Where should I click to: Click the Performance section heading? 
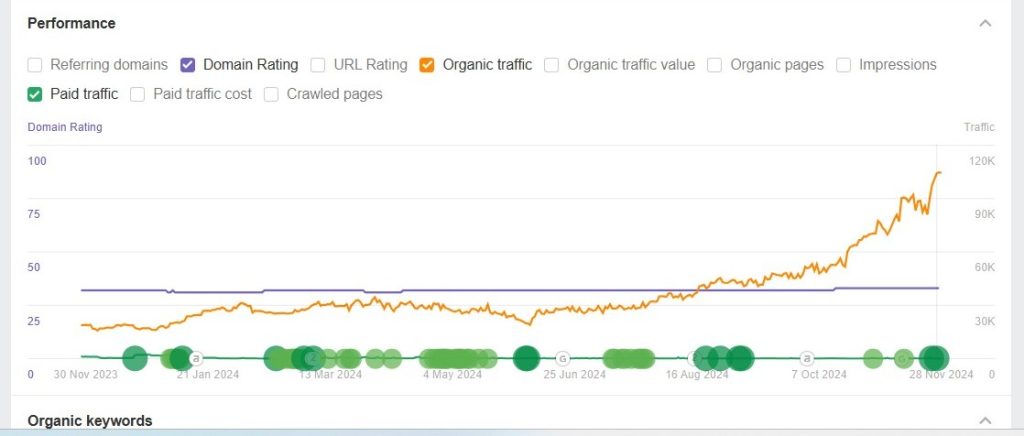click(x=71, y=23)
